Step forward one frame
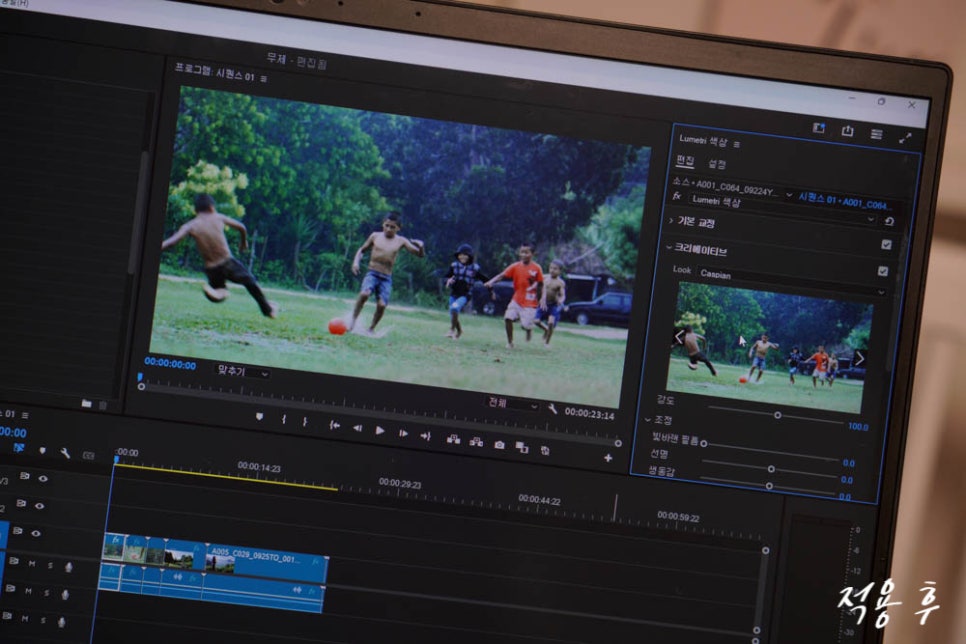966x644 pixels. (403, 433)
